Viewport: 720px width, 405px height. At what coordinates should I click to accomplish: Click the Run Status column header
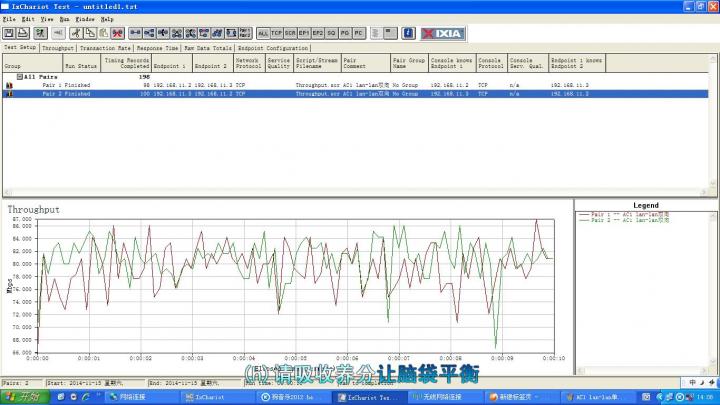(x=81, y=63)
